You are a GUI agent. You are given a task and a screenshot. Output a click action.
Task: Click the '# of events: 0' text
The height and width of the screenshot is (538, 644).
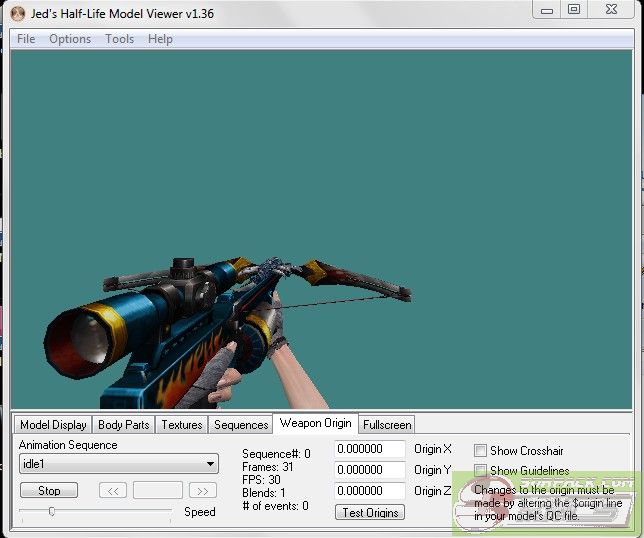point(275,506)
